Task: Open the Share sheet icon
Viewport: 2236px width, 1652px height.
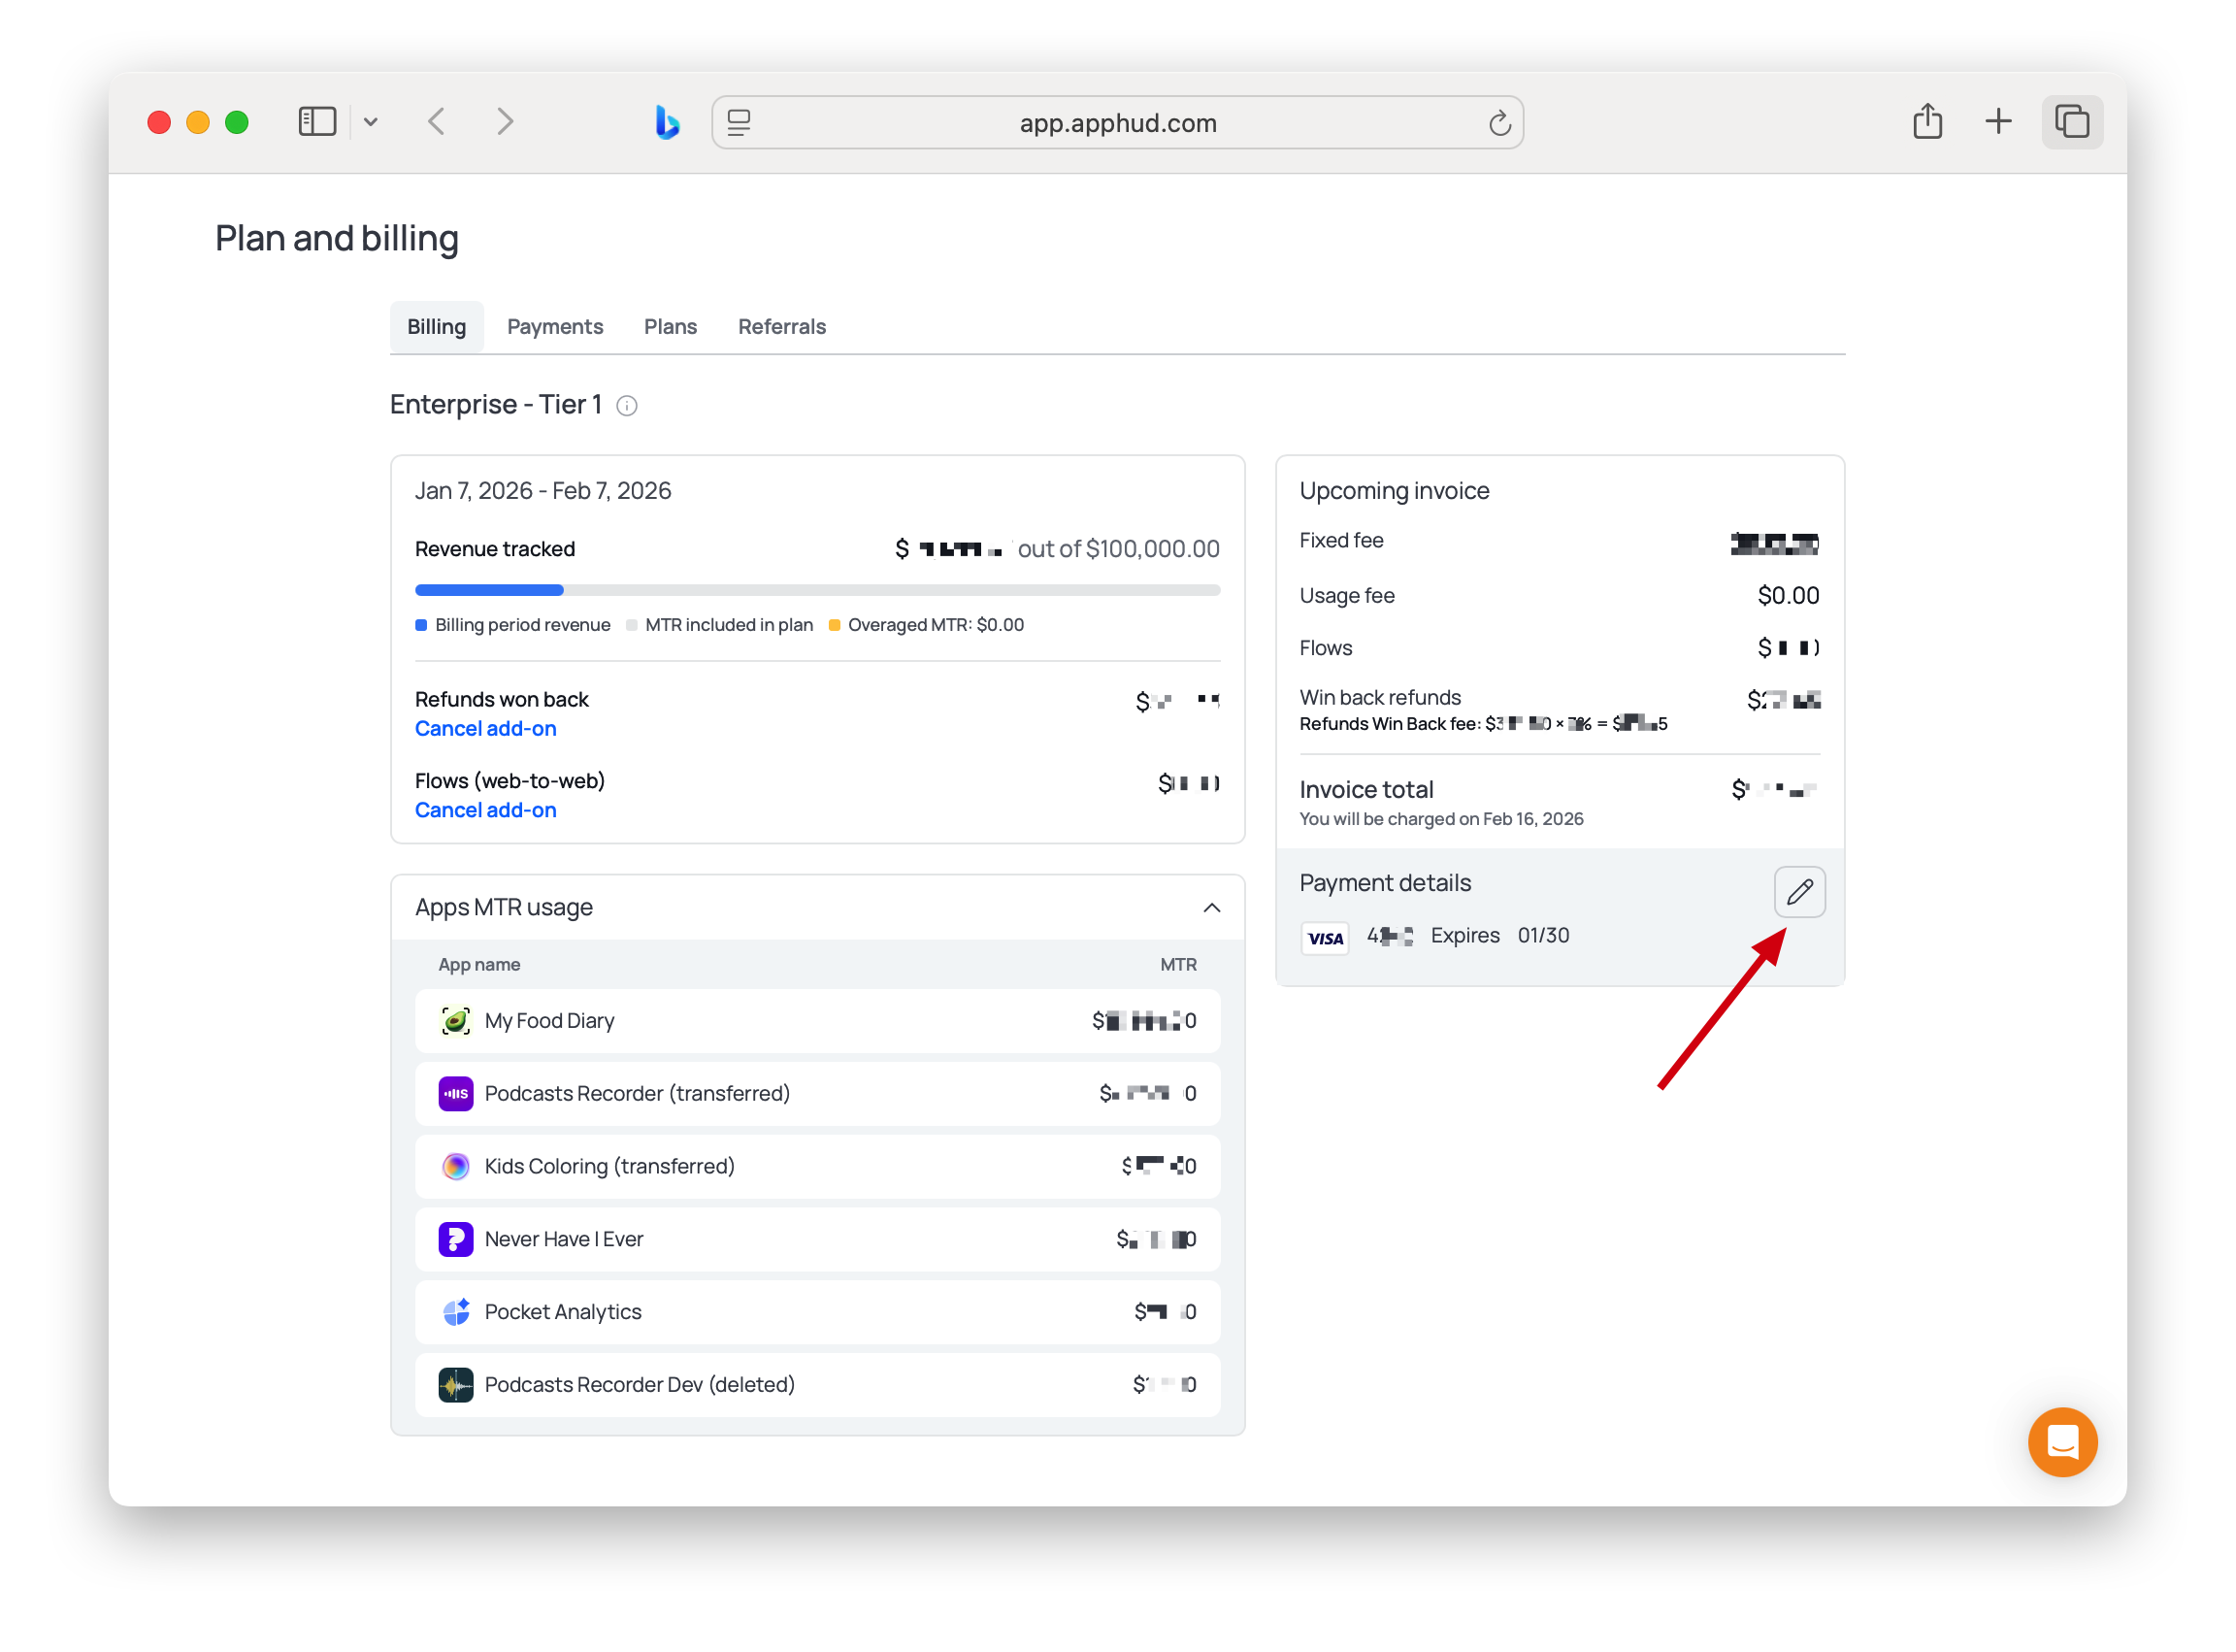Action: 1926,122
